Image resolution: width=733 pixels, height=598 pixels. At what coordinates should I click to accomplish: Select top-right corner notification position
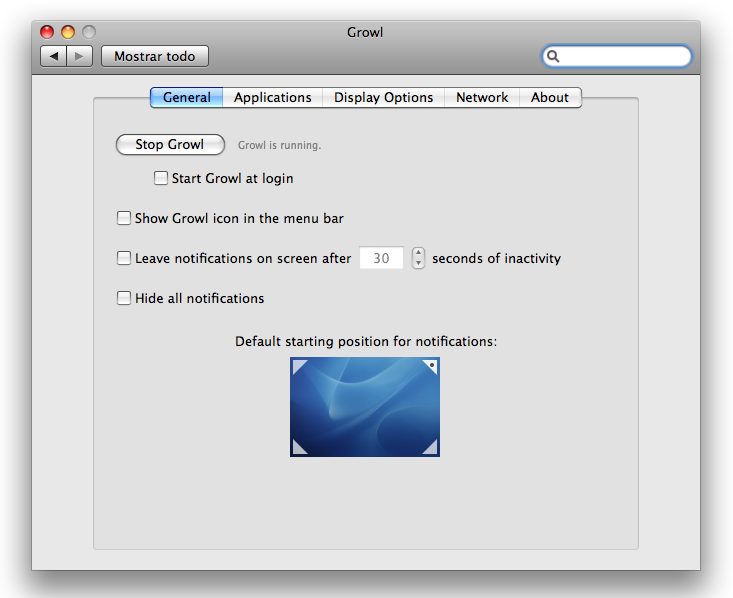coord(430,367)
